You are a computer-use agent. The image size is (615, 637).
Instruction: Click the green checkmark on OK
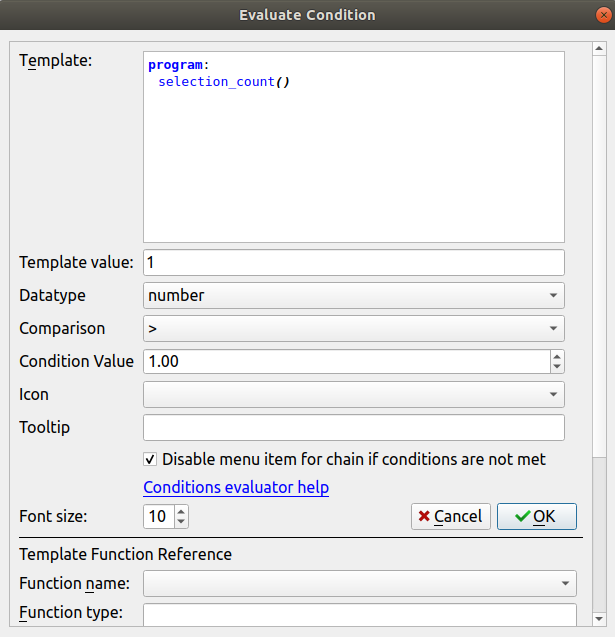pyautogui.click(x=521, y=517)
